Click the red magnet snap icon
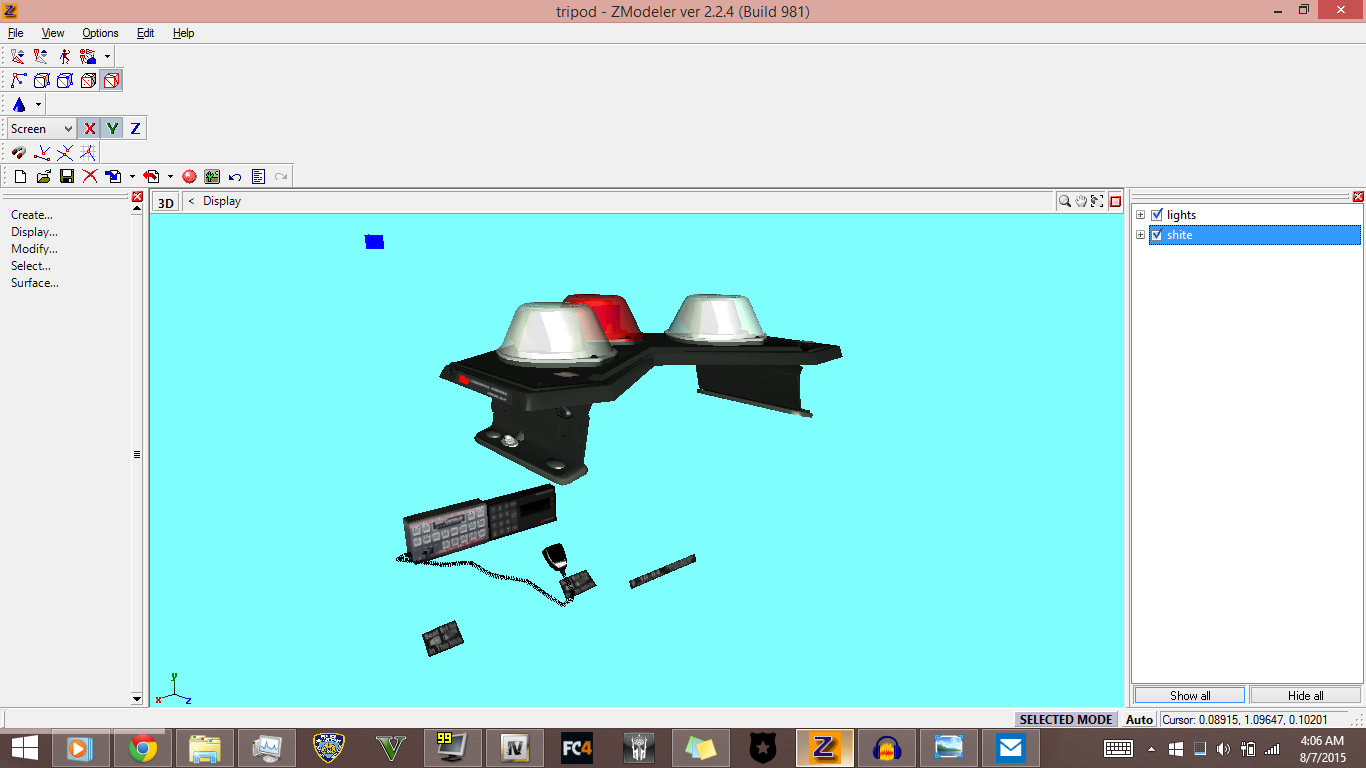The width and height of the screenshot is (1366, 768). pyautogui.click(x=18, y=153)
